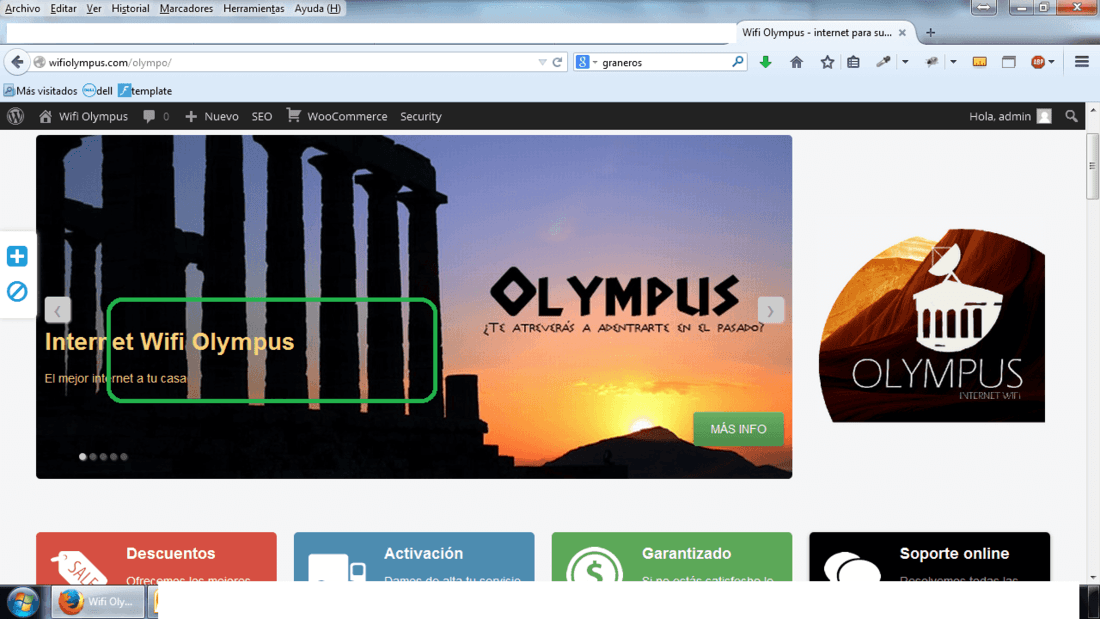Go to the previous slide arrow
The width and height of the screenshot is (1100, 619).
pos(58,310)
